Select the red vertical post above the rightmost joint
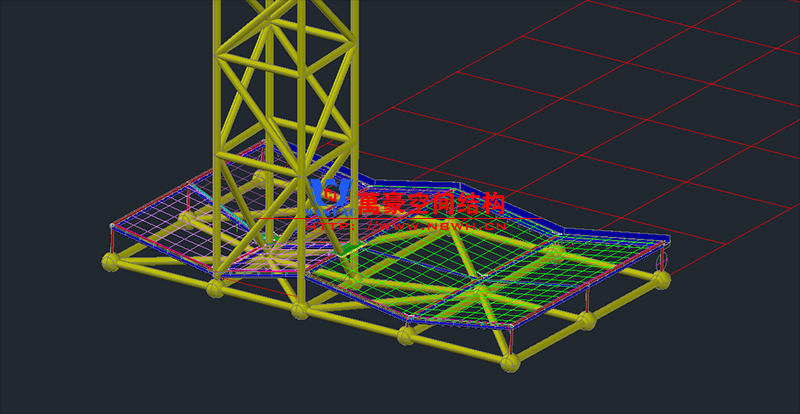The height and width of the screenshot is (414, 800). pos(660,260)
